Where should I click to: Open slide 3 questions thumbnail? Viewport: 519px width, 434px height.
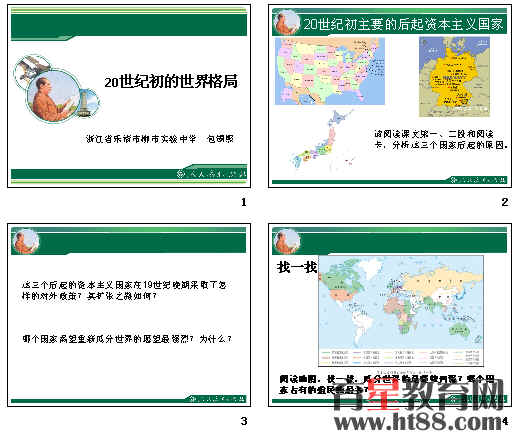129,315
